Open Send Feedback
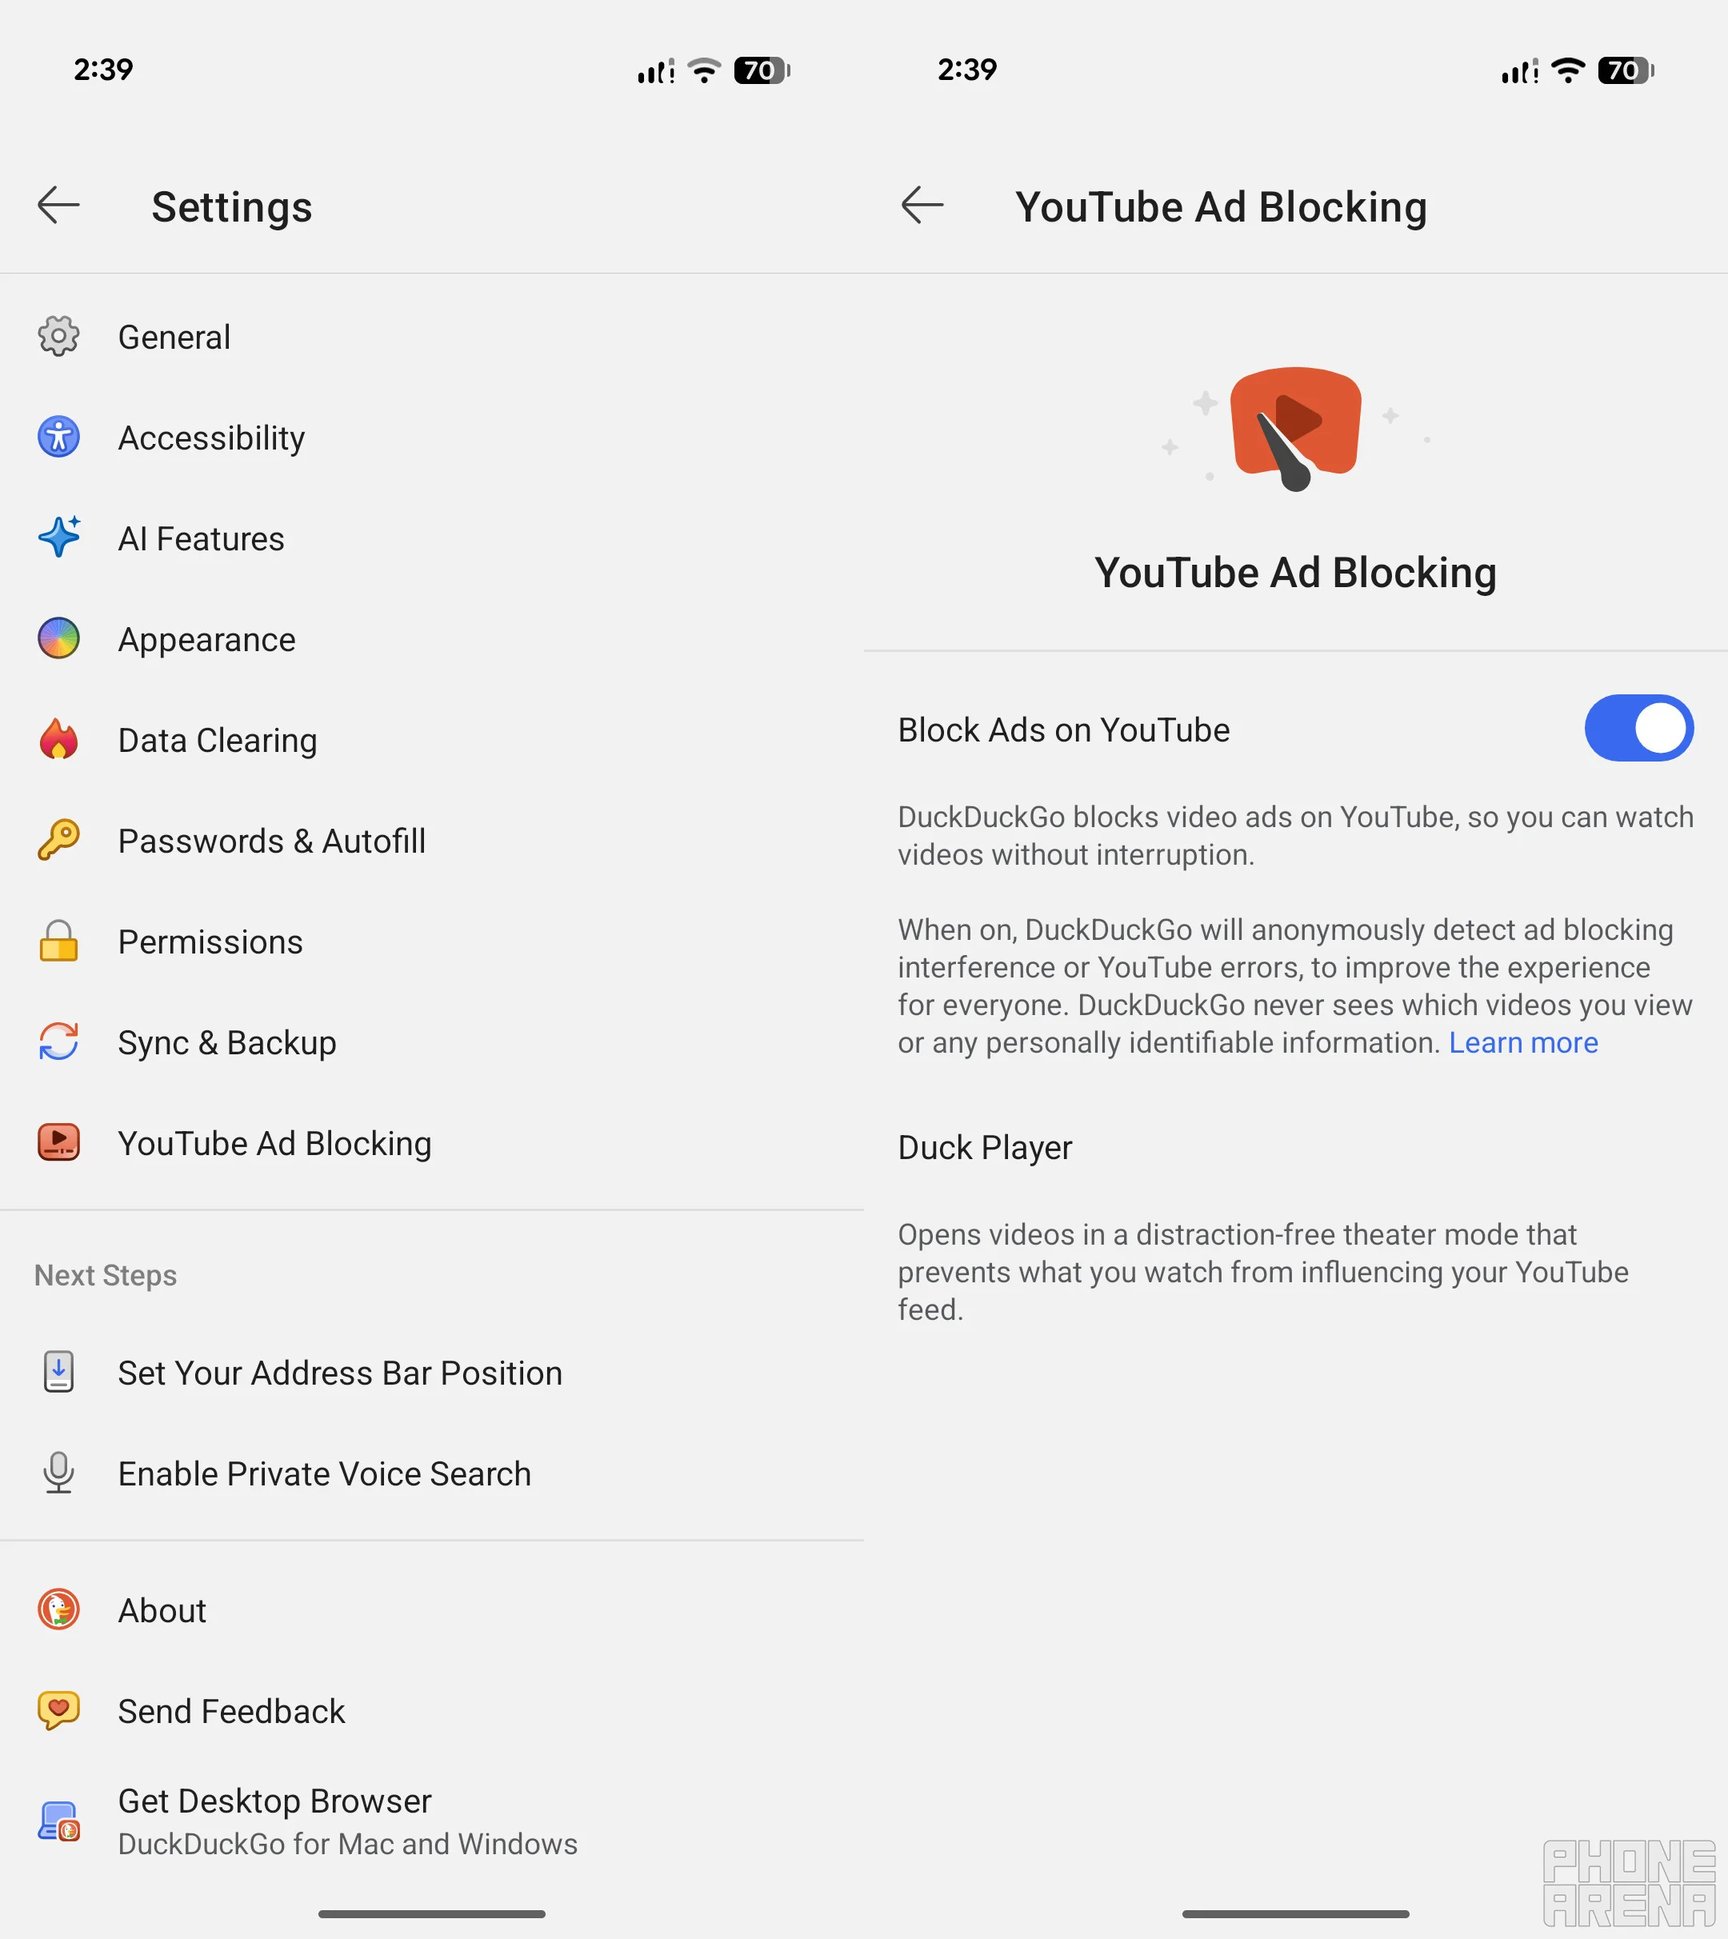This screenshot has height=1939, width=1728. (432, 1712)
